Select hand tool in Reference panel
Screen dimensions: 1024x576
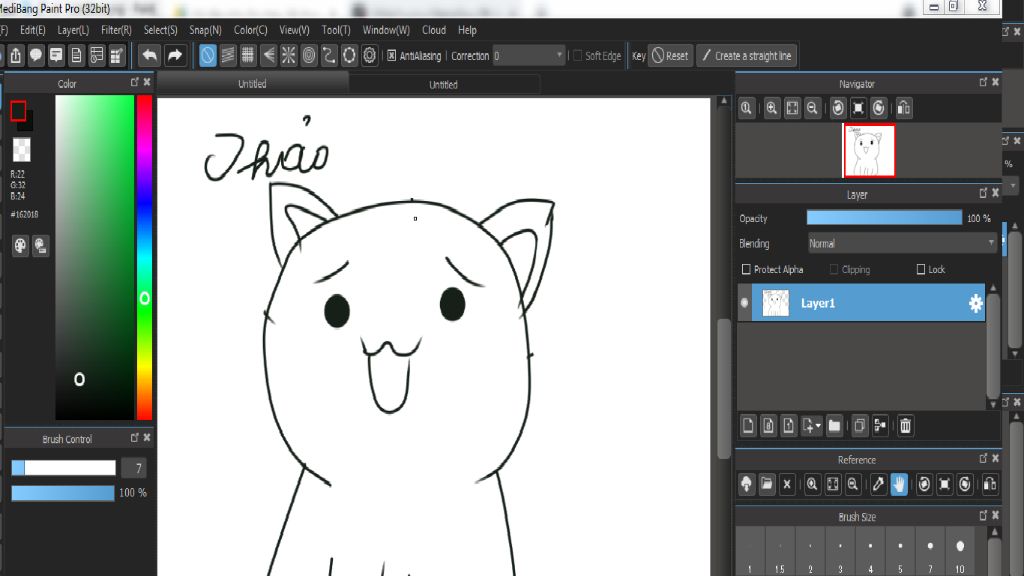[899, 484]
